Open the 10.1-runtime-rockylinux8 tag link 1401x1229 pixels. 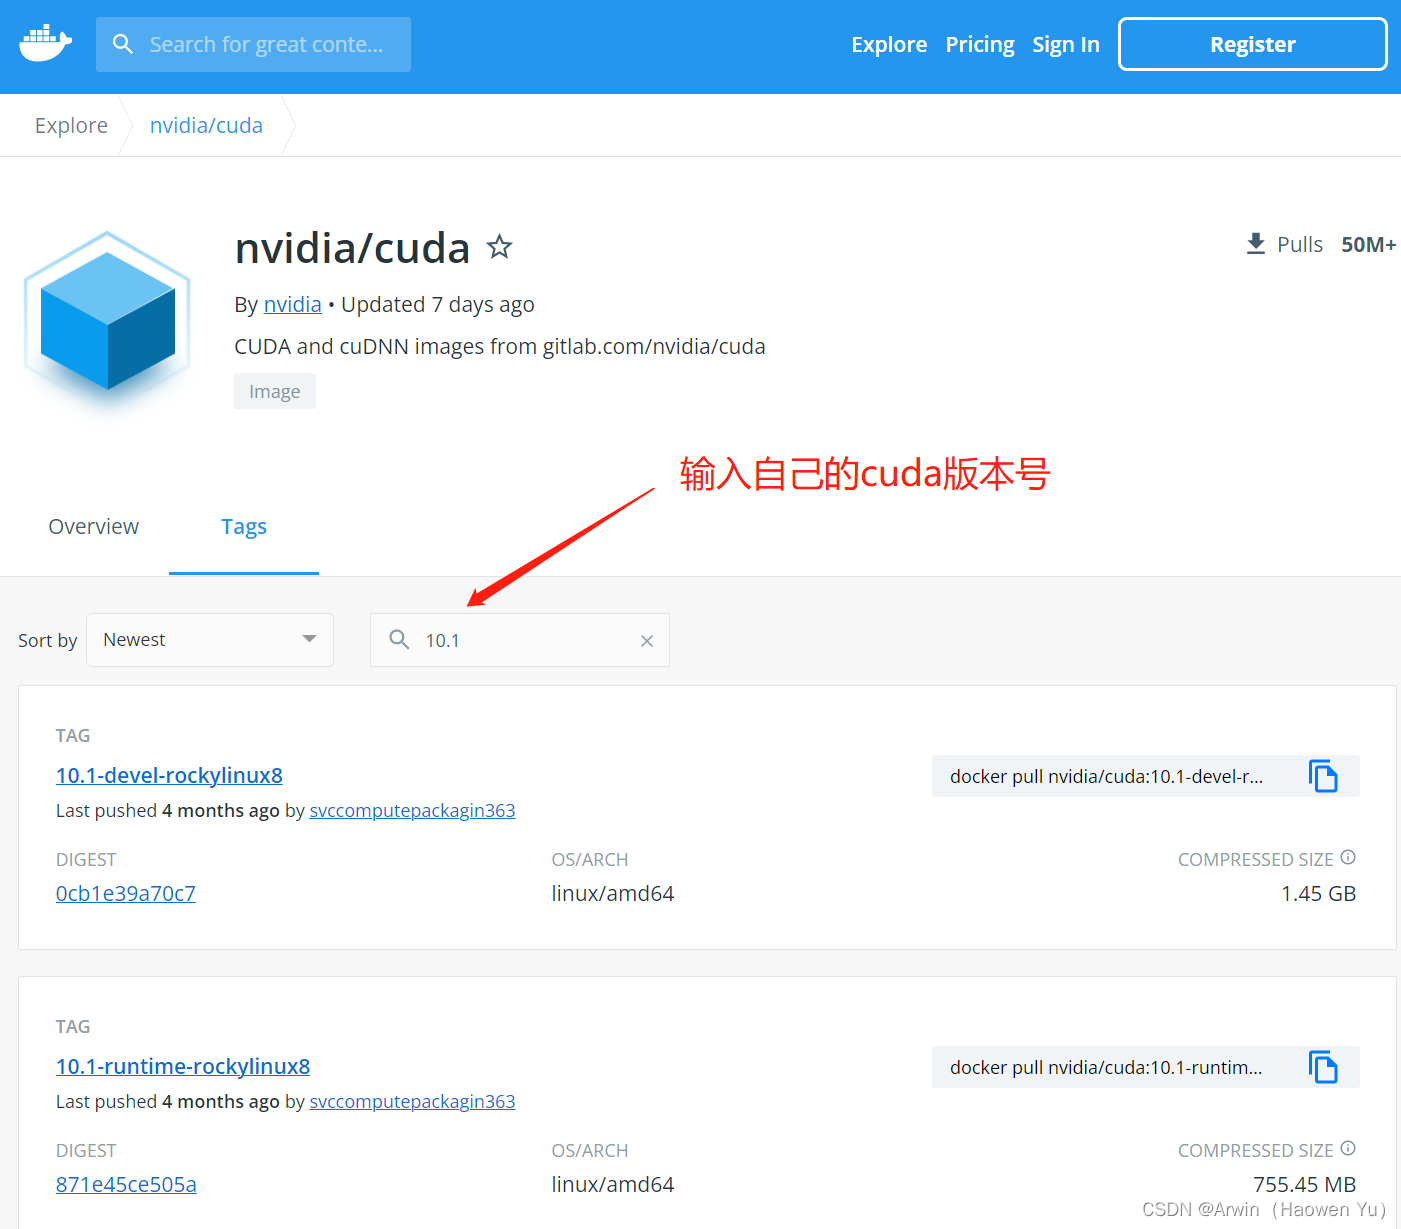[x=183, y=1066]
